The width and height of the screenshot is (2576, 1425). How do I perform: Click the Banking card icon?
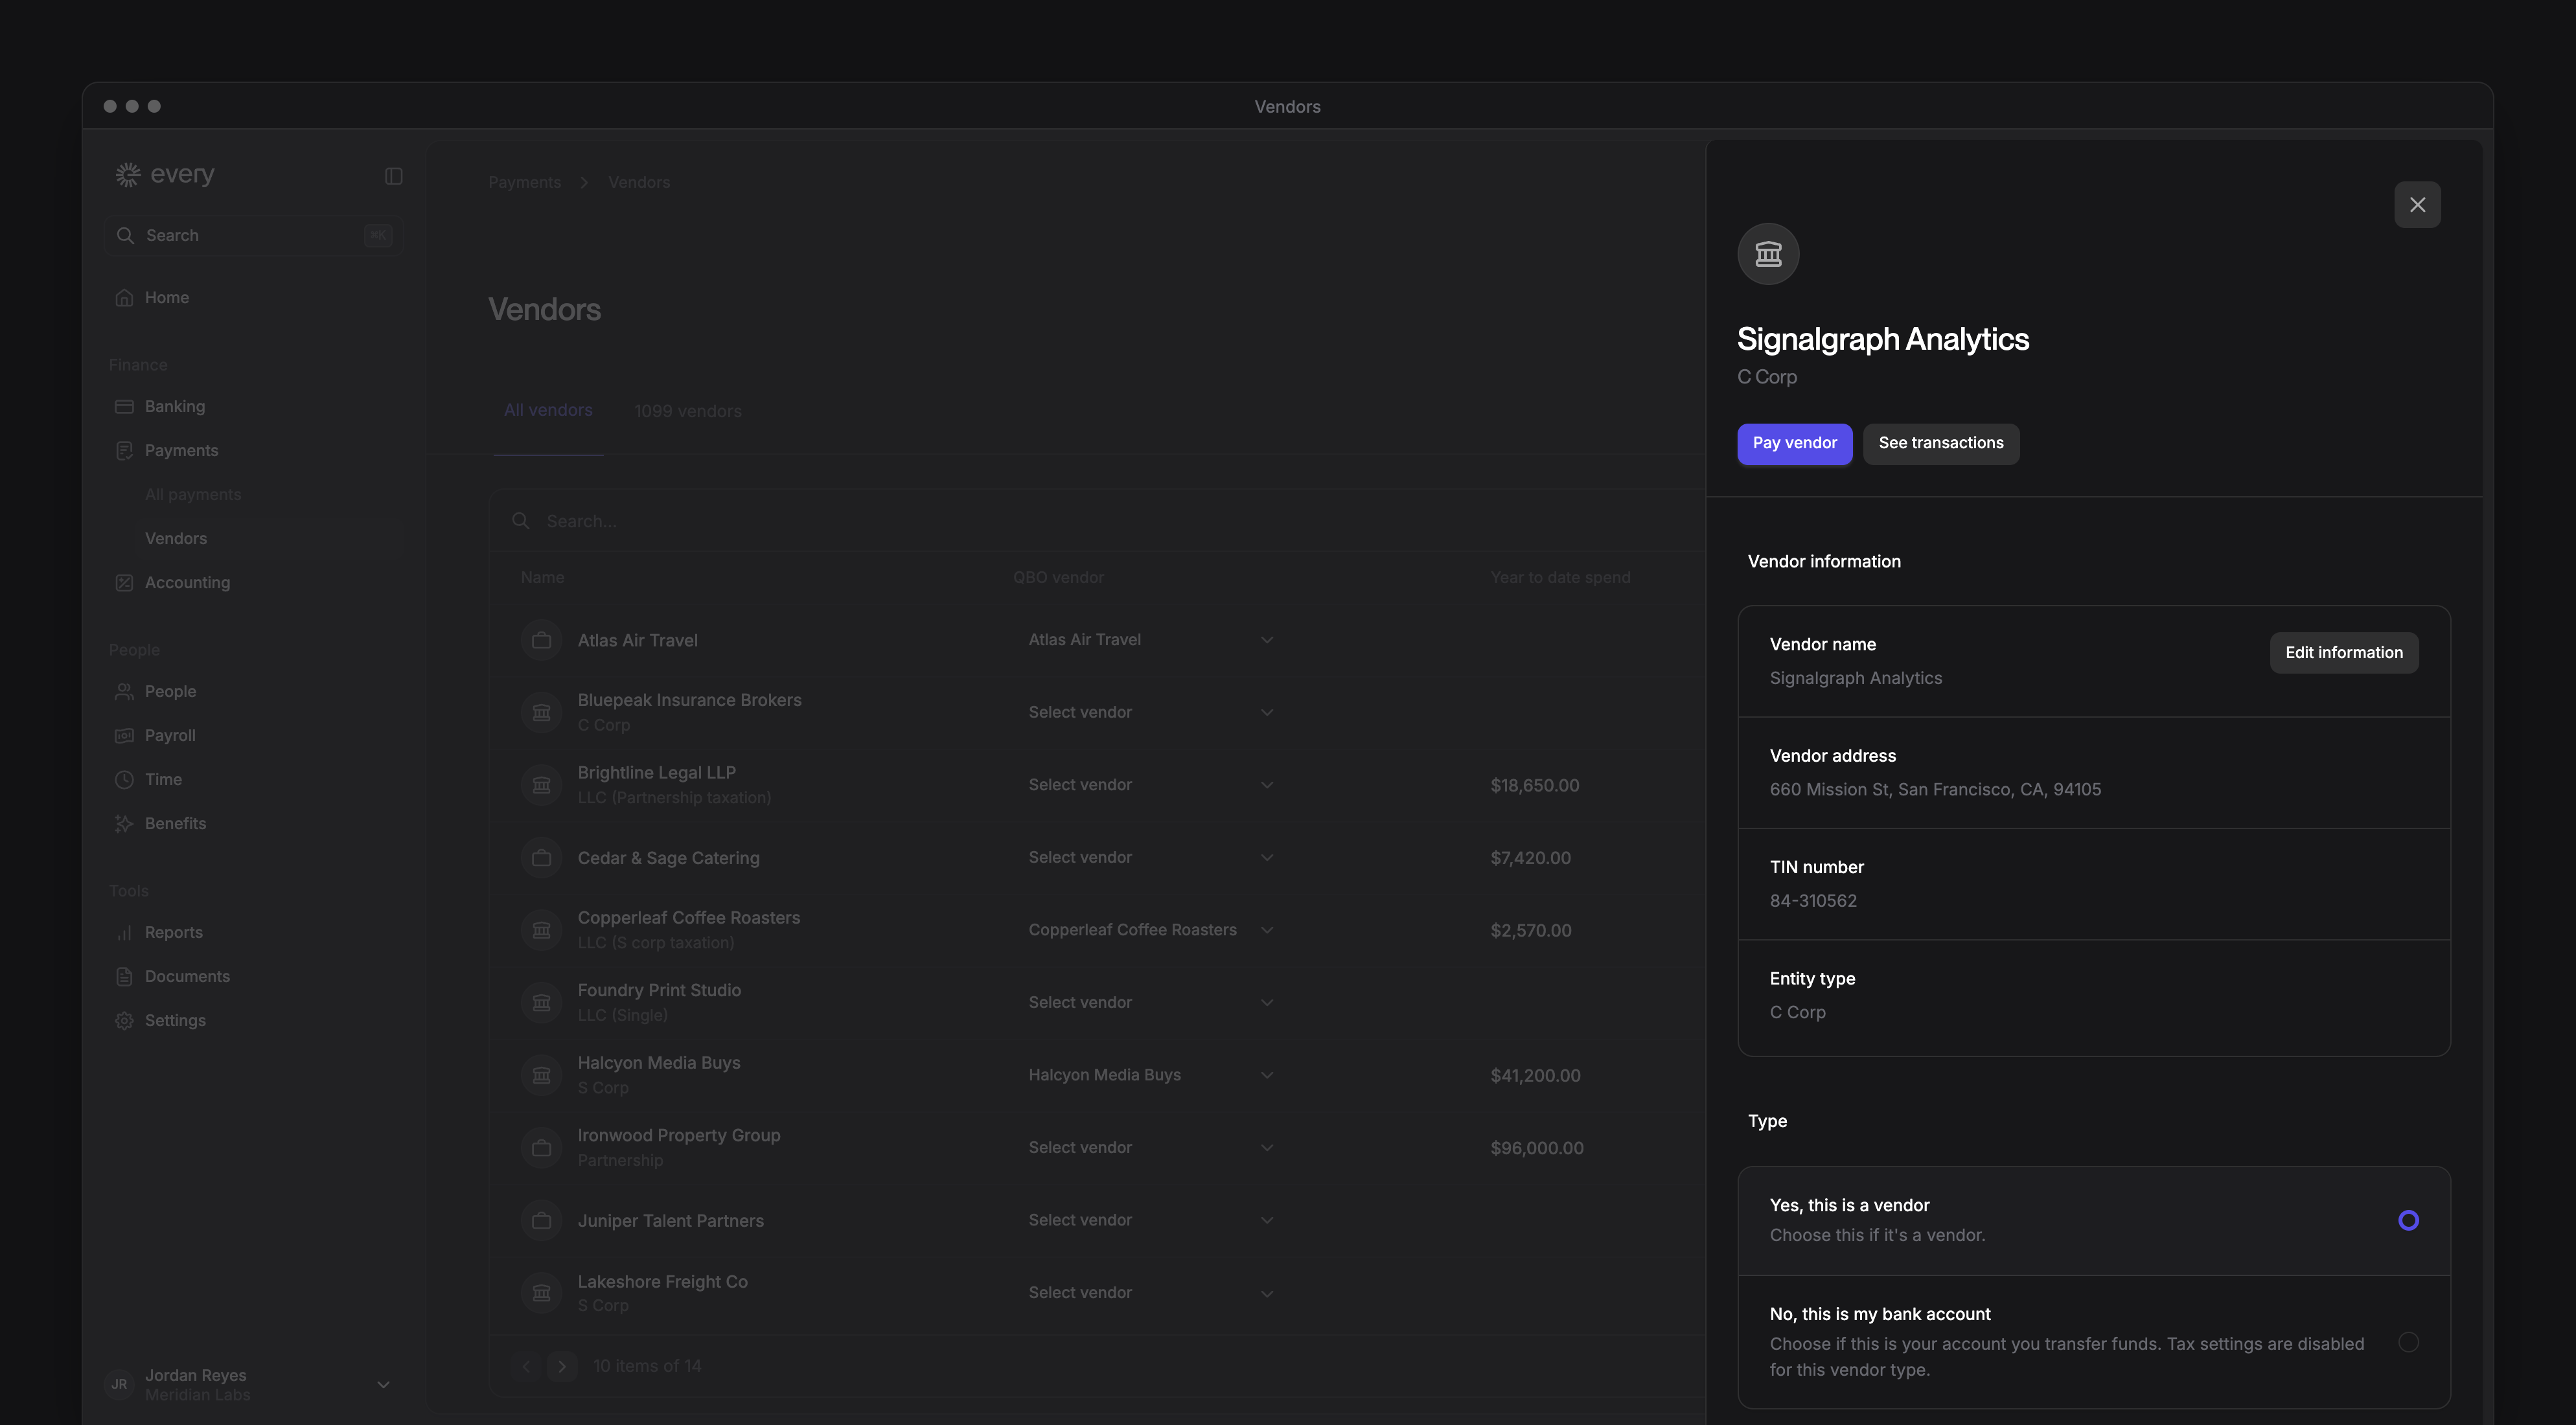[x=124, y=406]
